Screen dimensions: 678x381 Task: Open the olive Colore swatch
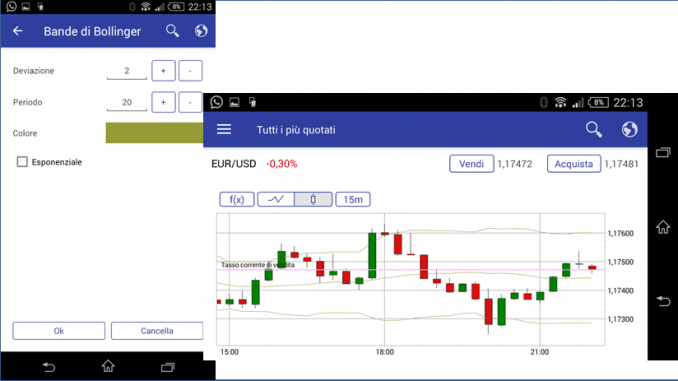(154, 133)
